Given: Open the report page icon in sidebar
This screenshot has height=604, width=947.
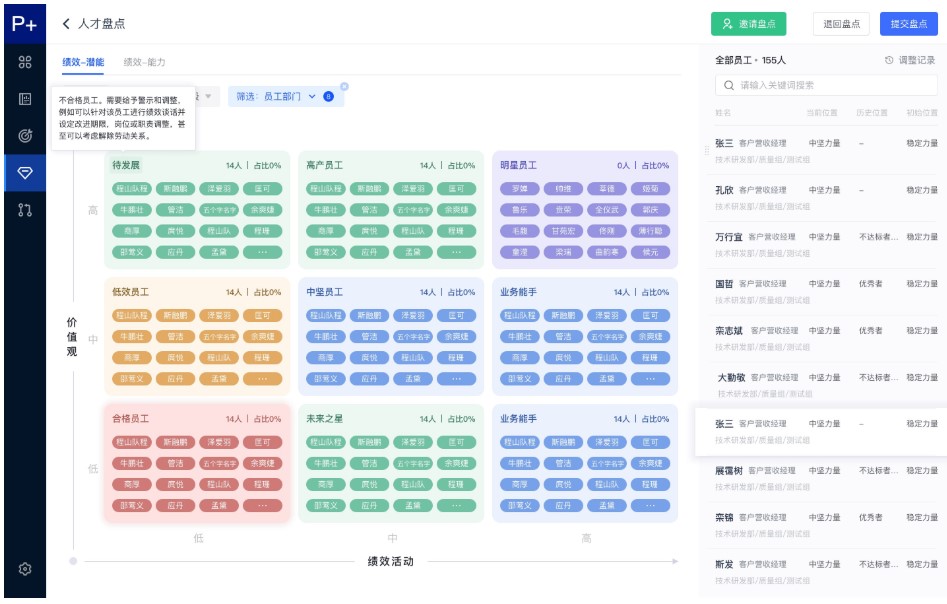Looking at the screenshot, I should point(25,99).
